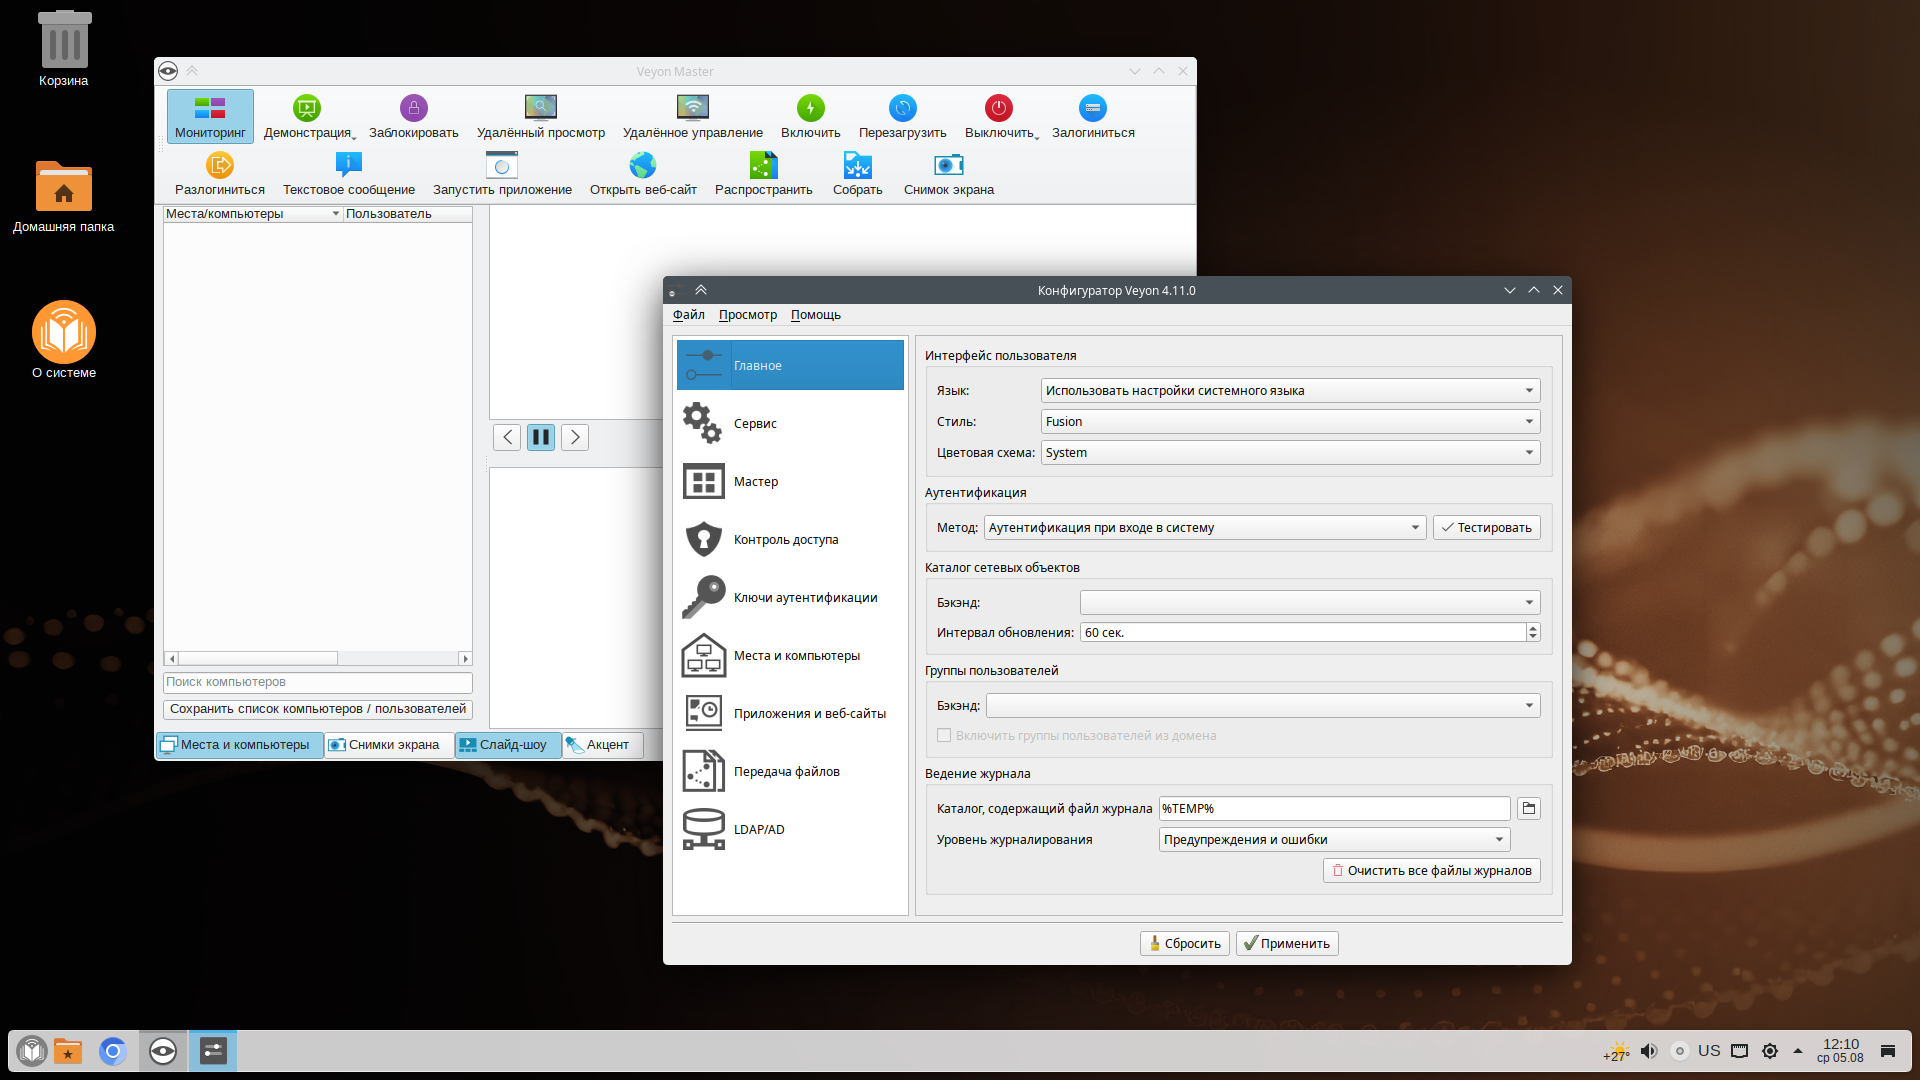
Task: Click Запустить приложение toolbar icon
Action: tap(502, 165)
